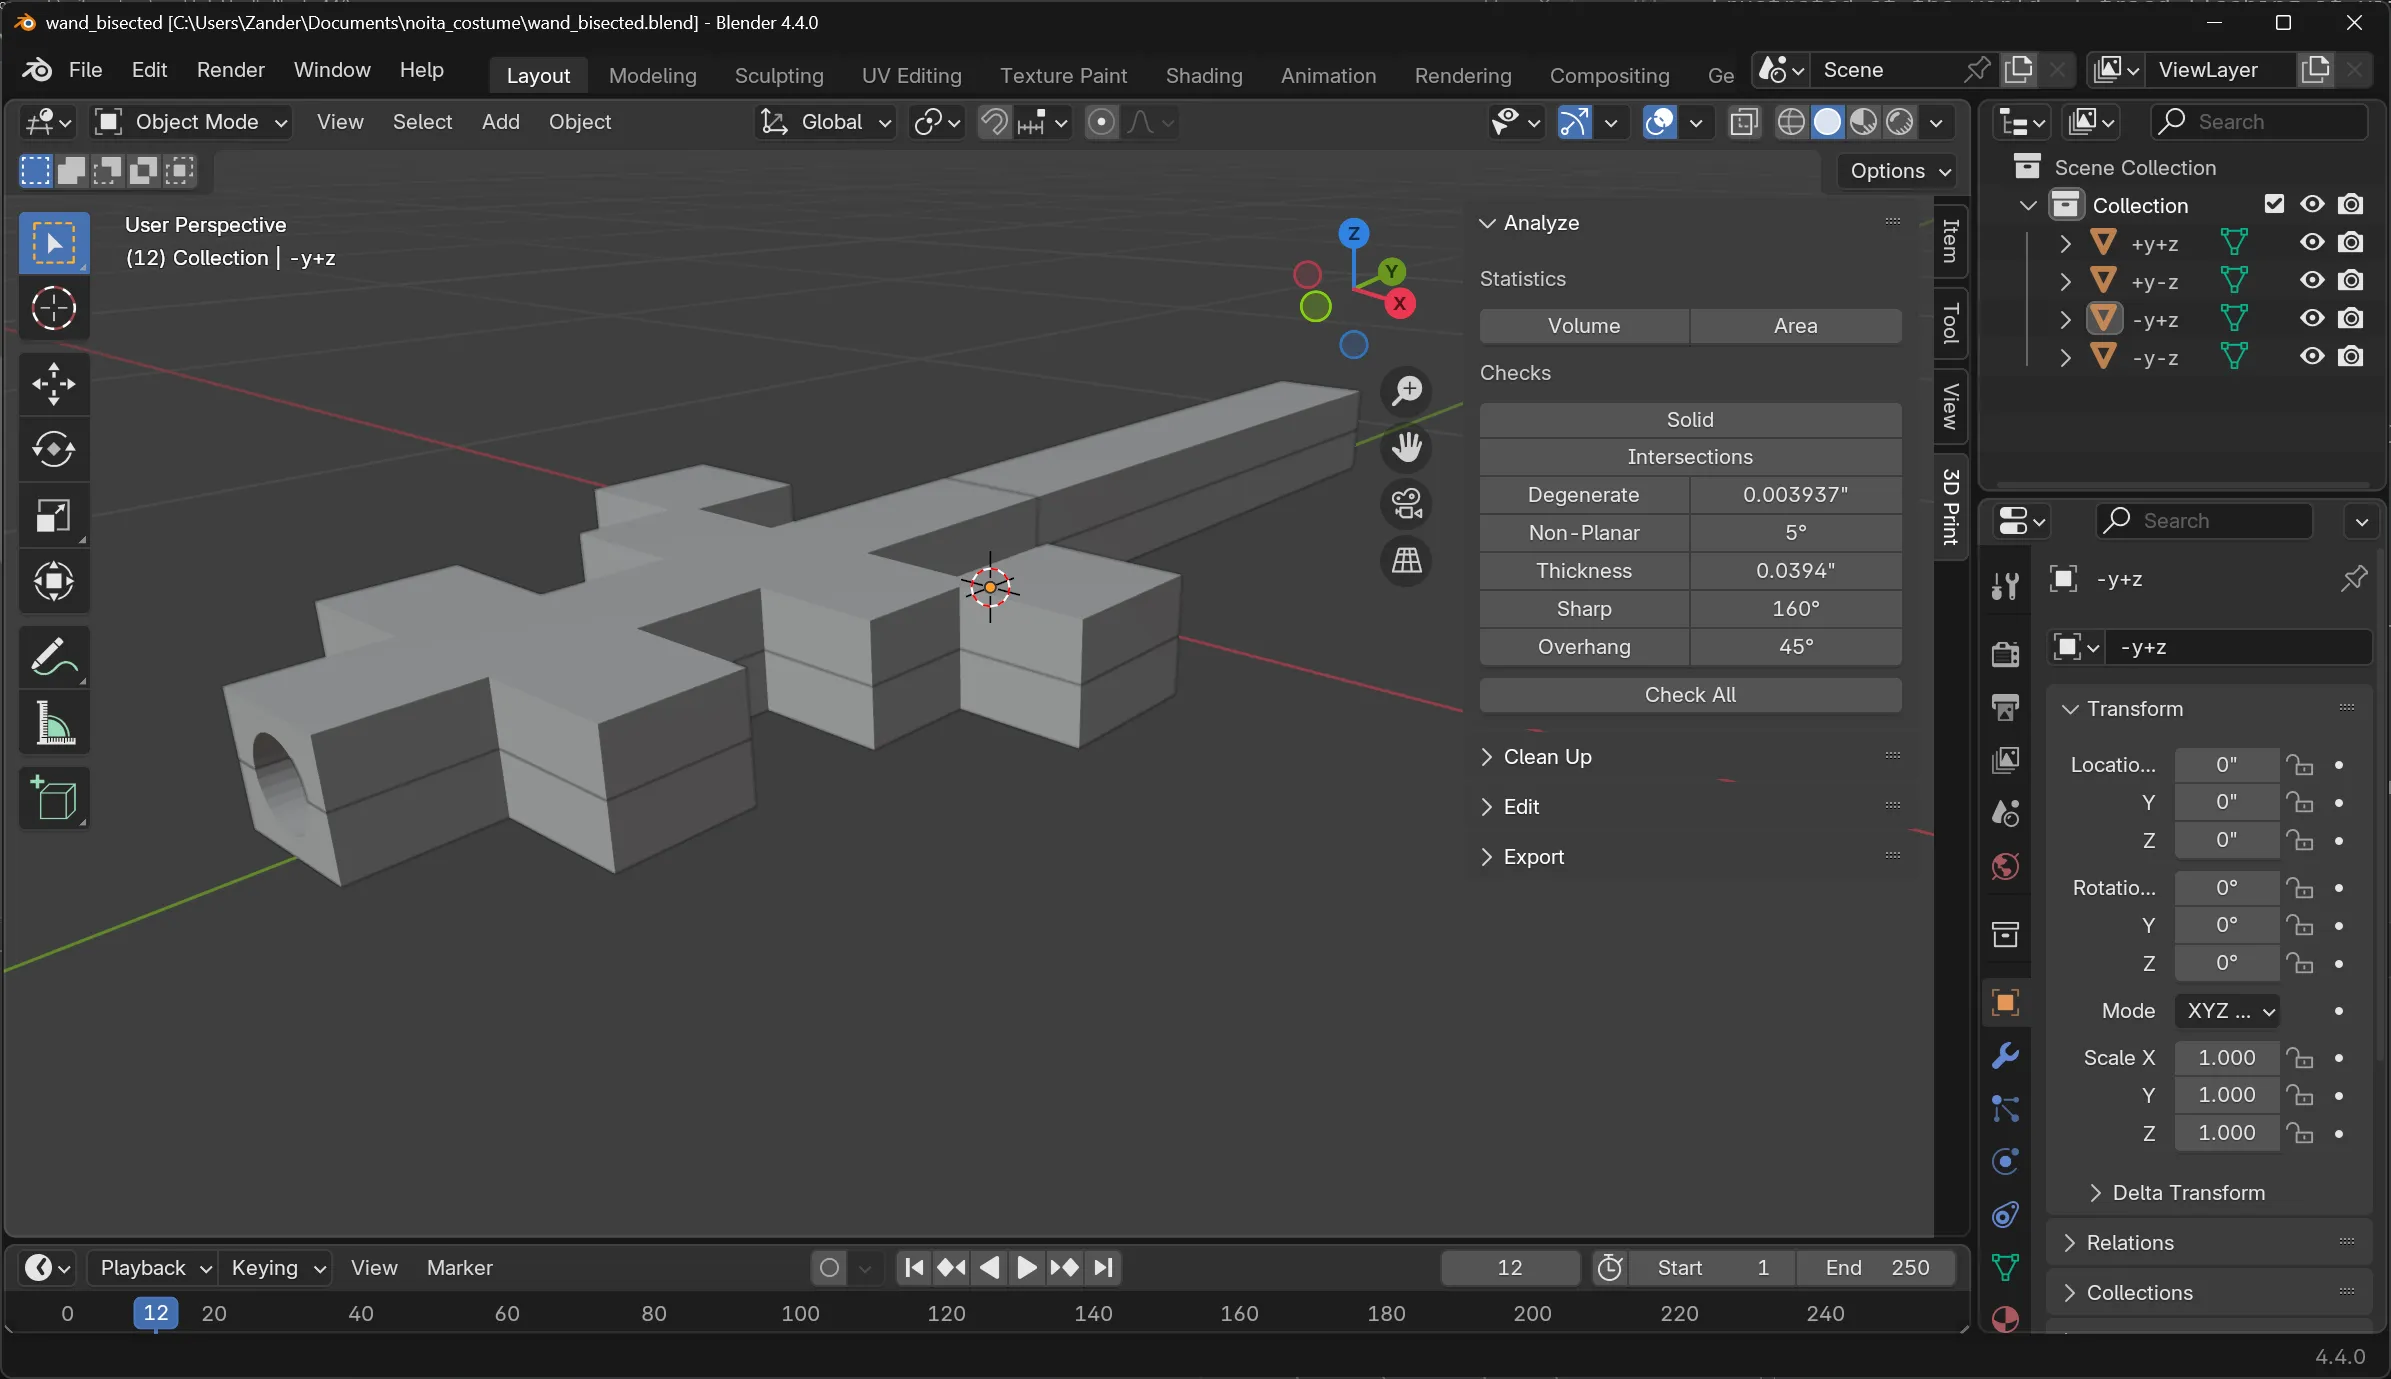
Task: Select the Move tool in toolbar
Action: coord(54,383)
